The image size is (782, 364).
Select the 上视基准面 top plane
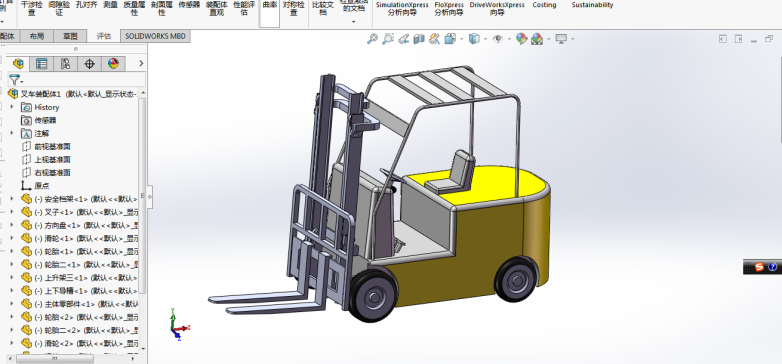(46, 160)
